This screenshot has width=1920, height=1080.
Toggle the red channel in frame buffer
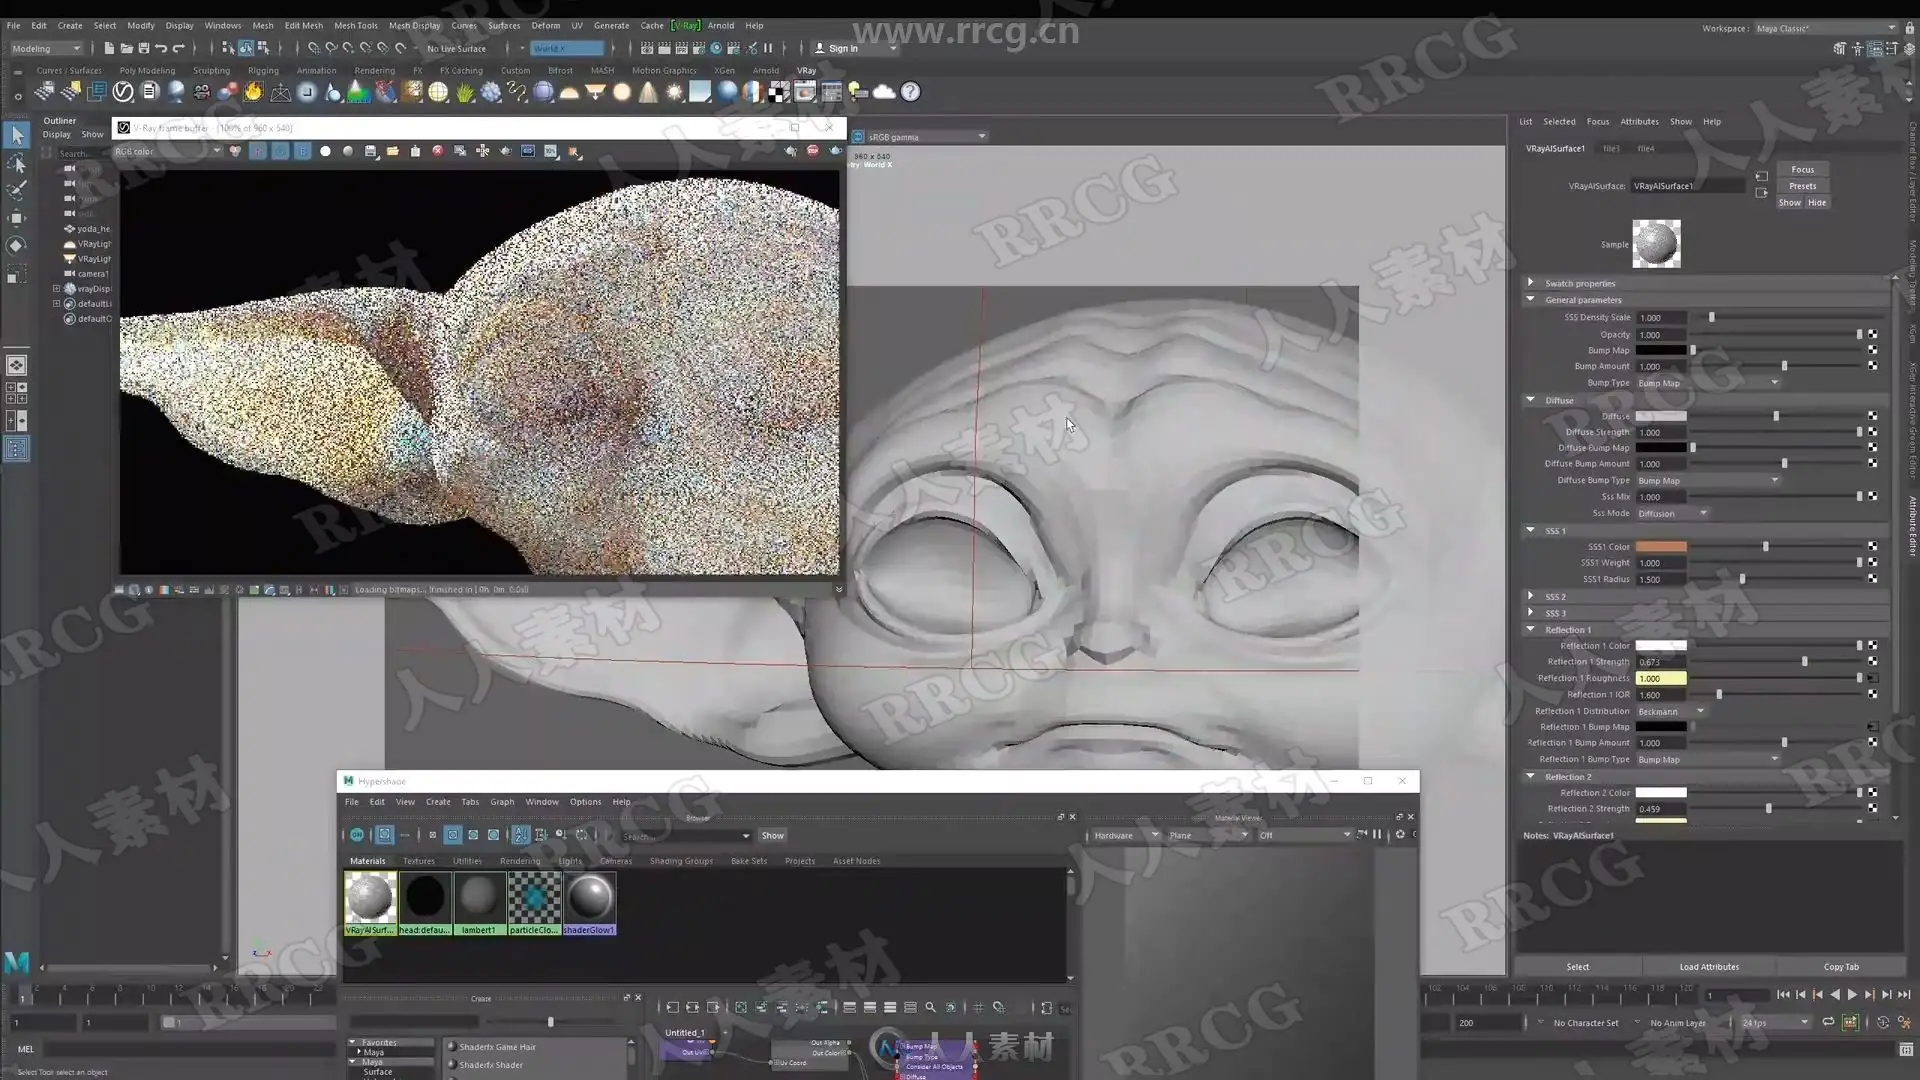pos(258,151)
